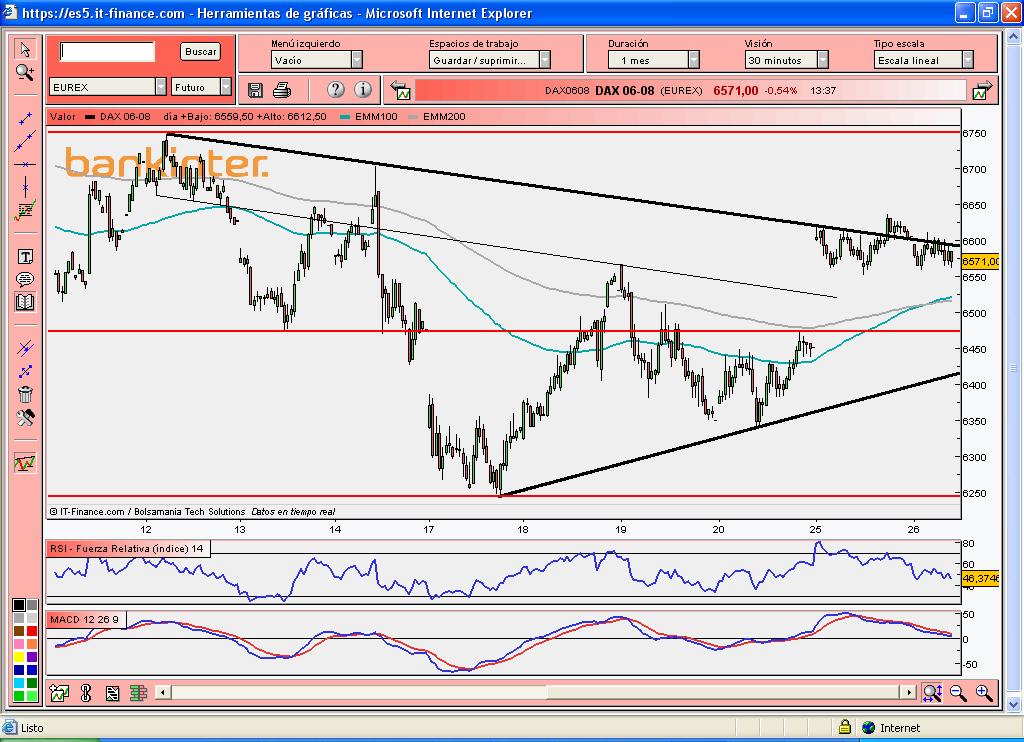Click the search text input field

(107, 51)
